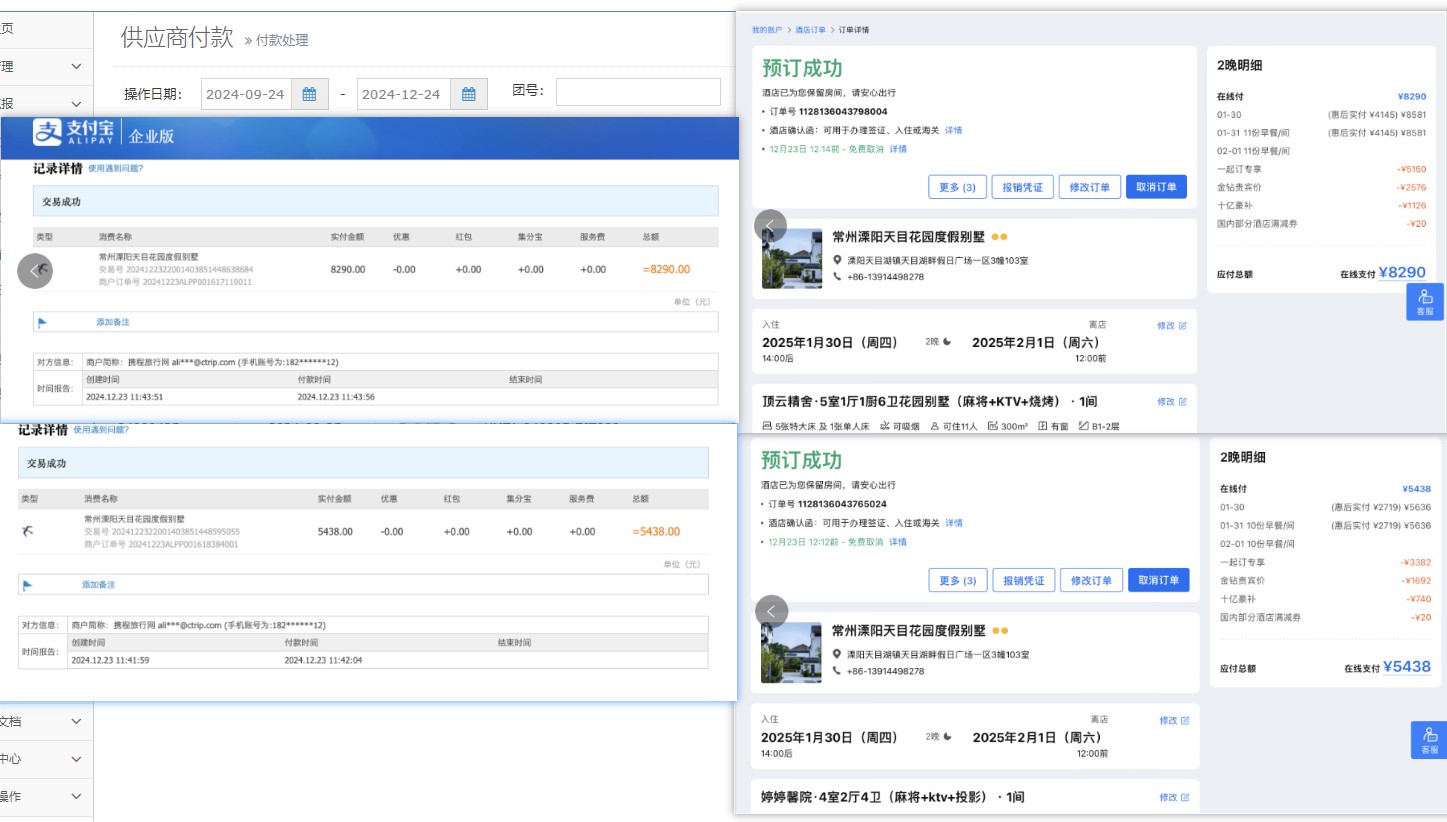Click the 使用遇到问题? link under the Alipay header
Viewport: 1447px width, 822px height.
[115, 168]
